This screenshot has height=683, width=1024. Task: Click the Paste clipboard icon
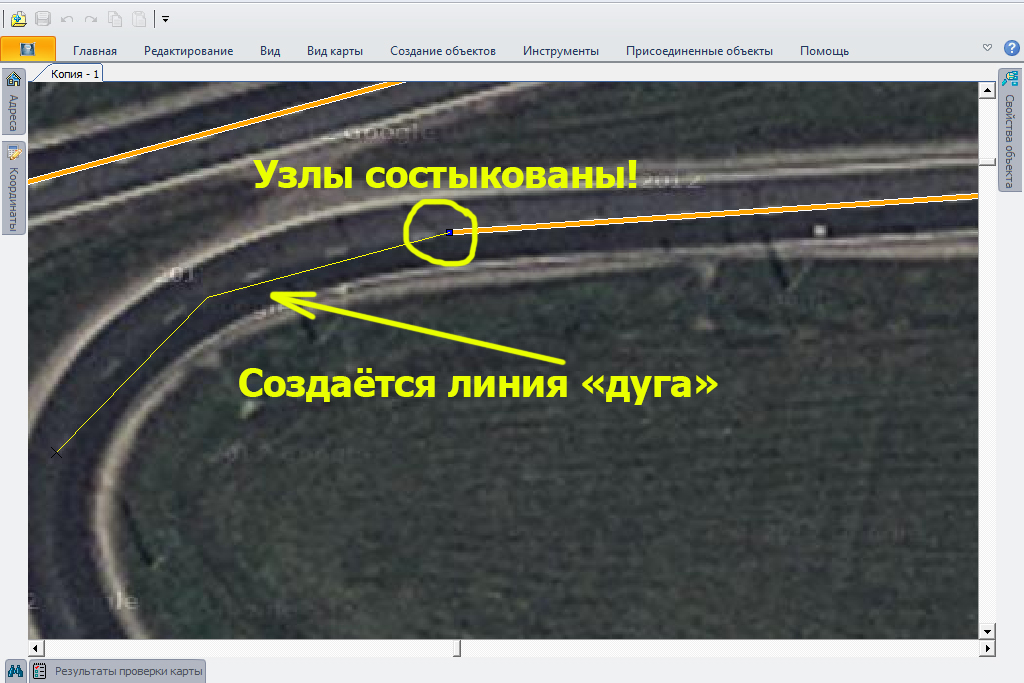(138, 18)
